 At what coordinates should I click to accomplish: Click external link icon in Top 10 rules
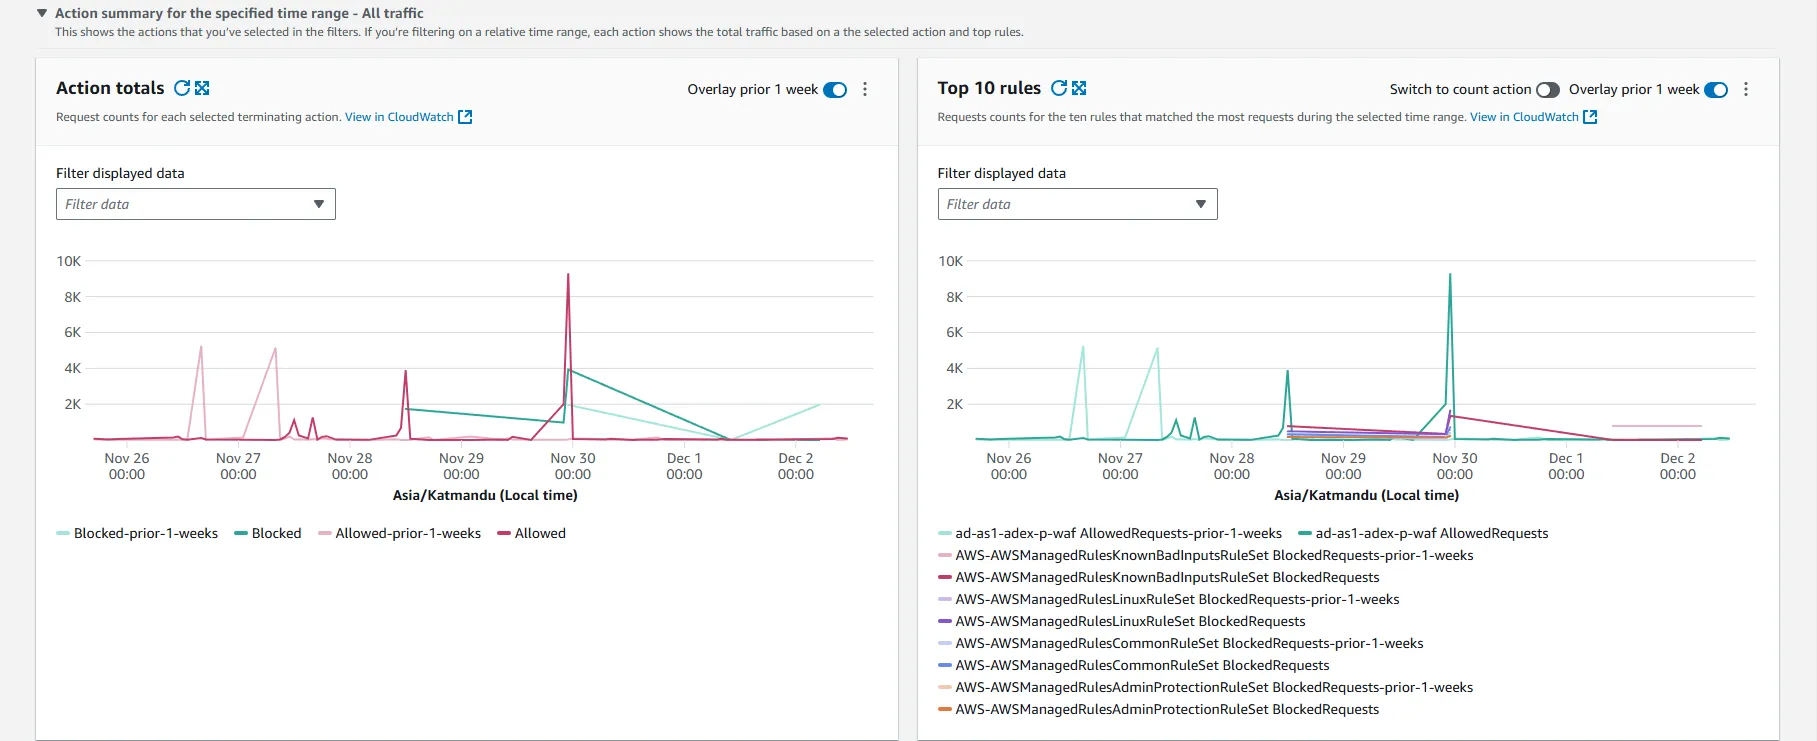click(1590, 117)
